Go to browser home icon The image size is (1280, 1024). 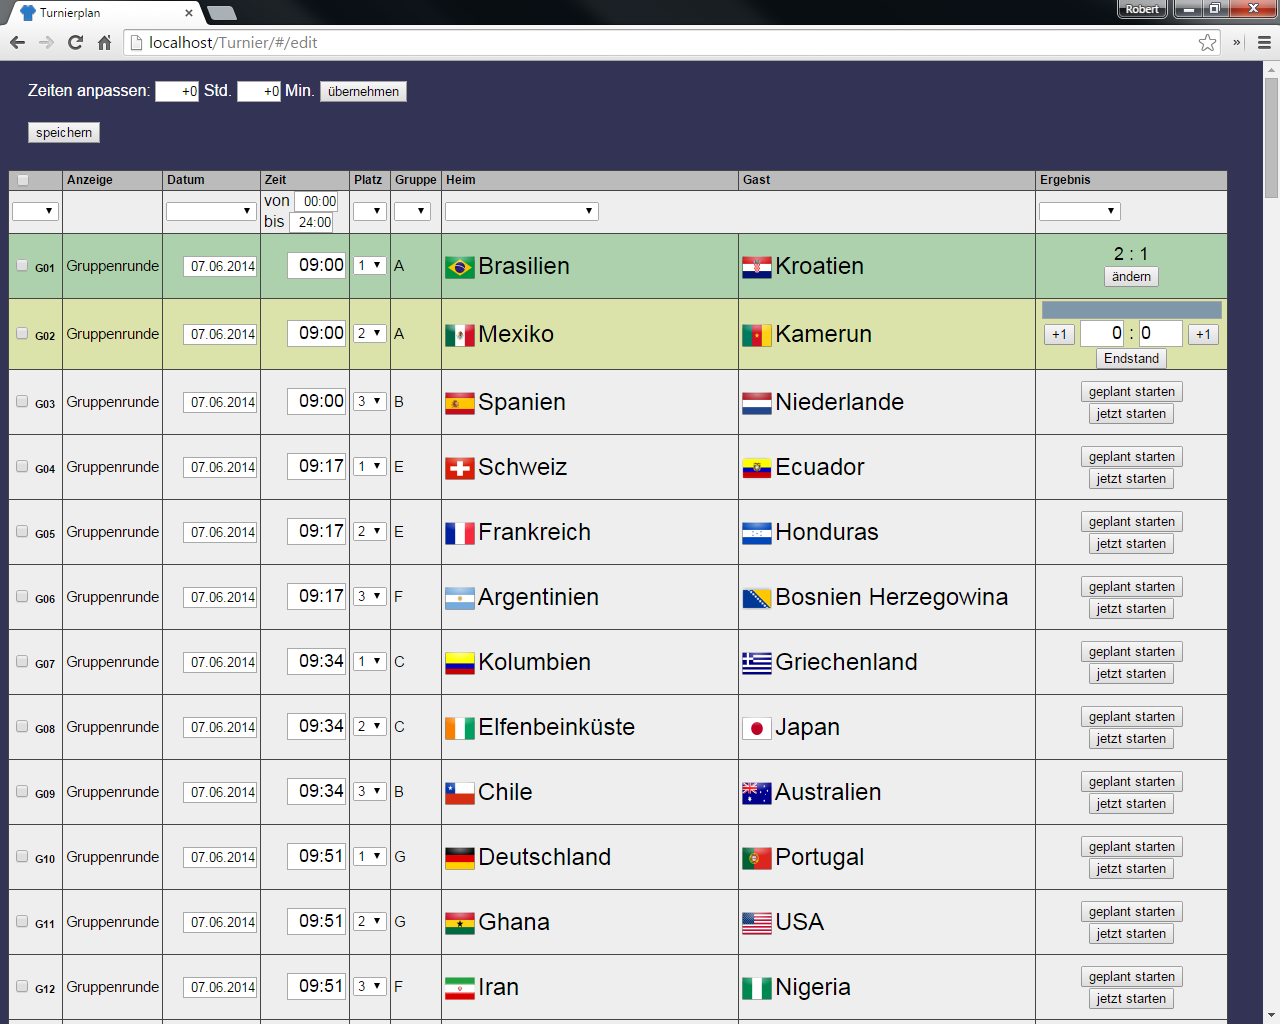point(104,42)
